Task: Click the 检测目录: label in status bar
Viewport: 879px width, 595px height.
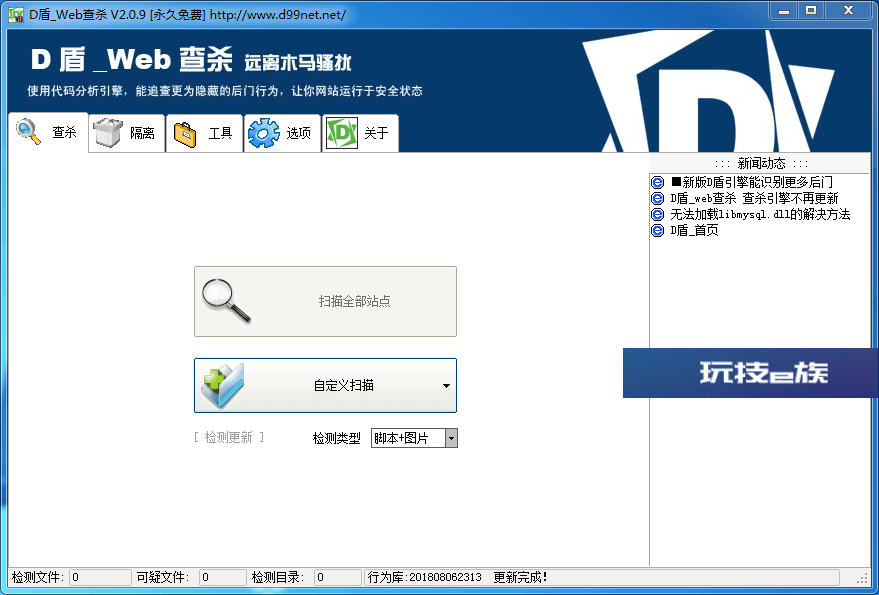Action: click(278, 577)
